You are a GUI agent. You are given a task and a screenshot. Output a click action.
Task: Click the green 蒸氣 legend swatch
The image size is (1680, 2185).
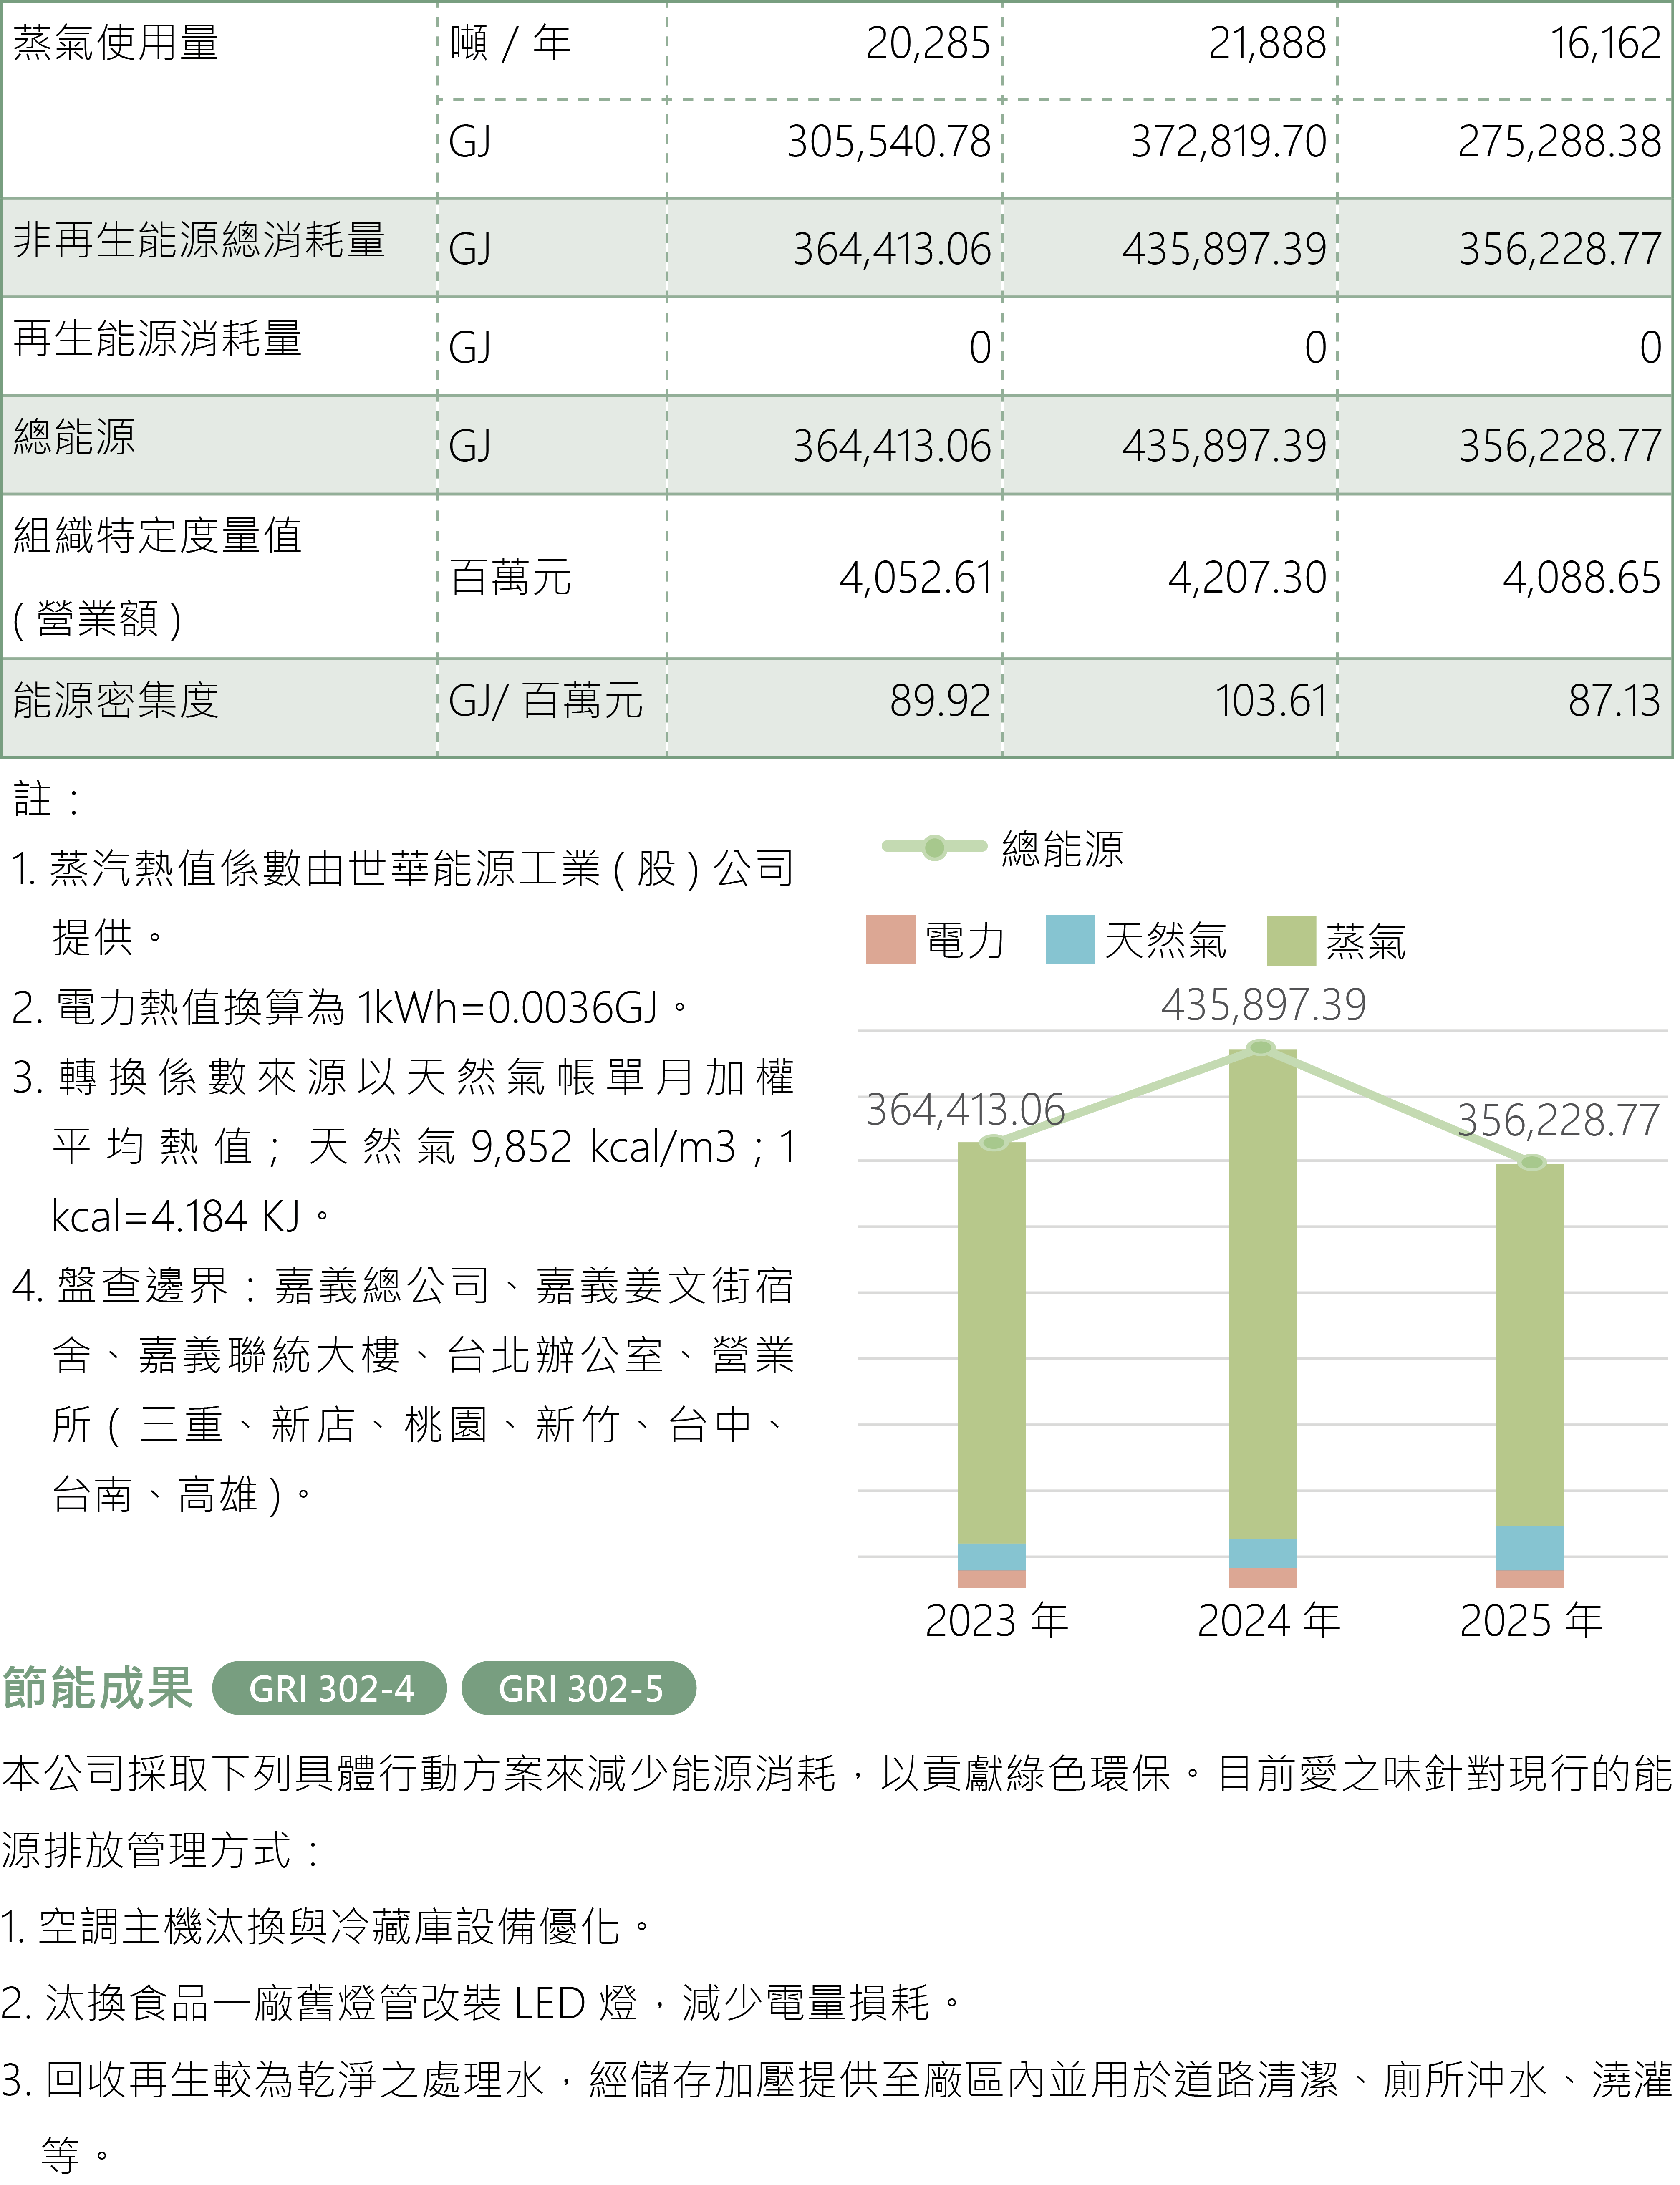pyautogui.click(x=1291, y=941)
